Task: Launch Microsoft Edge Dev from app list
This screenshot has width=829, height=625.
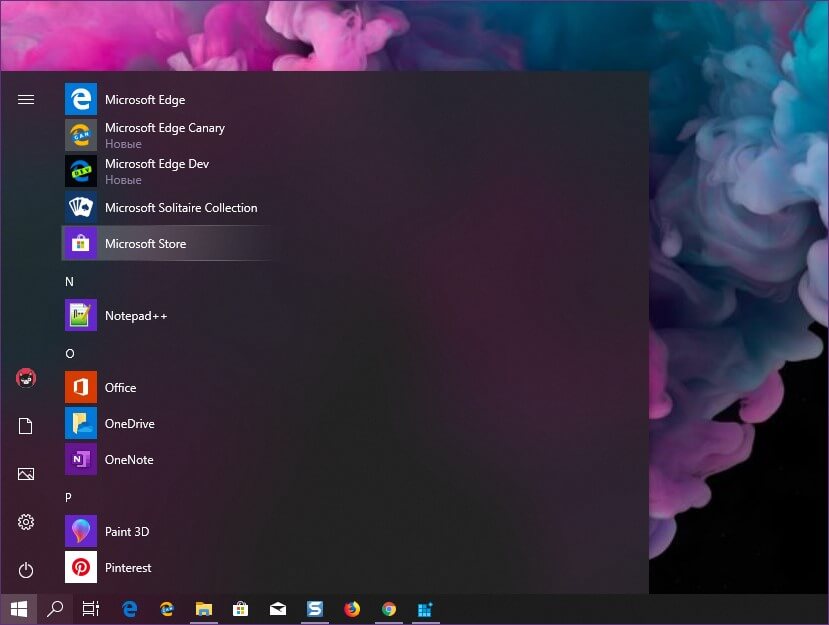Action: point(81,171)
